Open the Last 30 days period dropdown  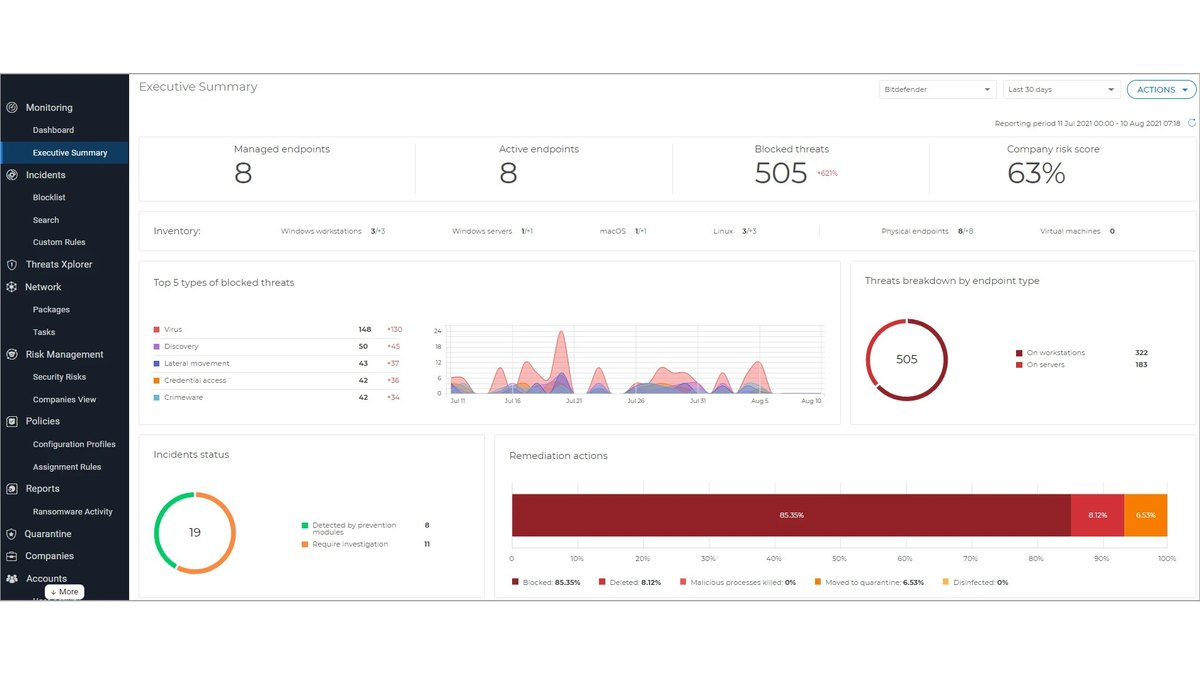pyautogui.click(x=1061, y=89)
